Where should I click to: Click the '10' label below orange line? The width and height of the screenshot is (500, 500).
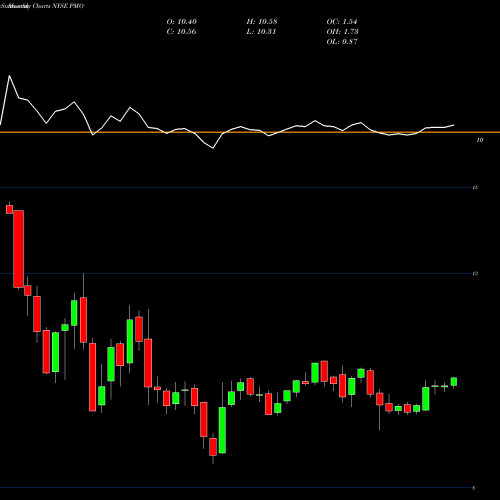coord(480,140)
